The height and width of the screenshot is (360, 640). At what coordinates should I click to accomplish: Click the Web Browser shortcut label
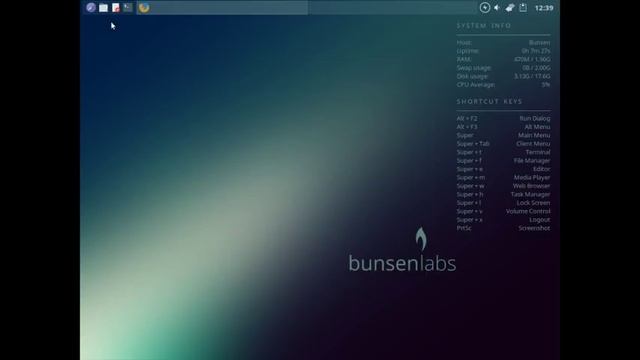[x=531, y=186]
